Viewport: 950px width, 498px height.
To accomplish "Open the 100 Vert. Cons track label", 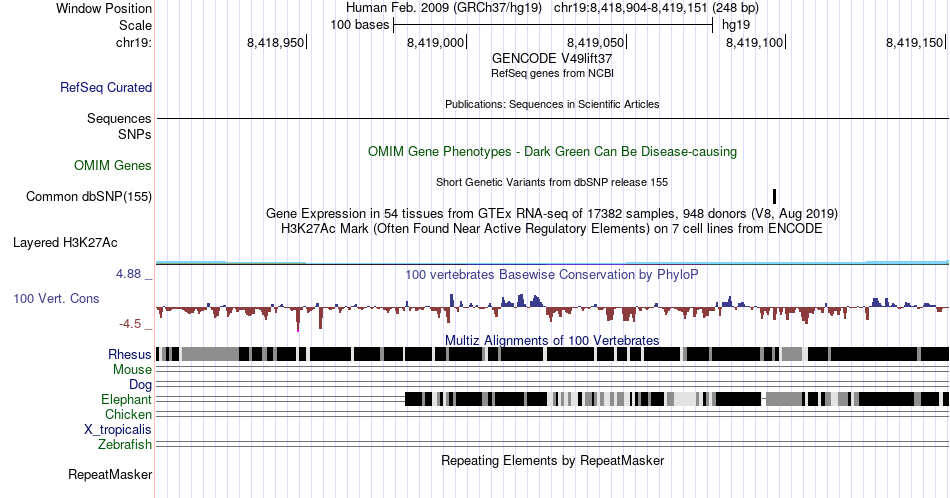I will 56,299.
